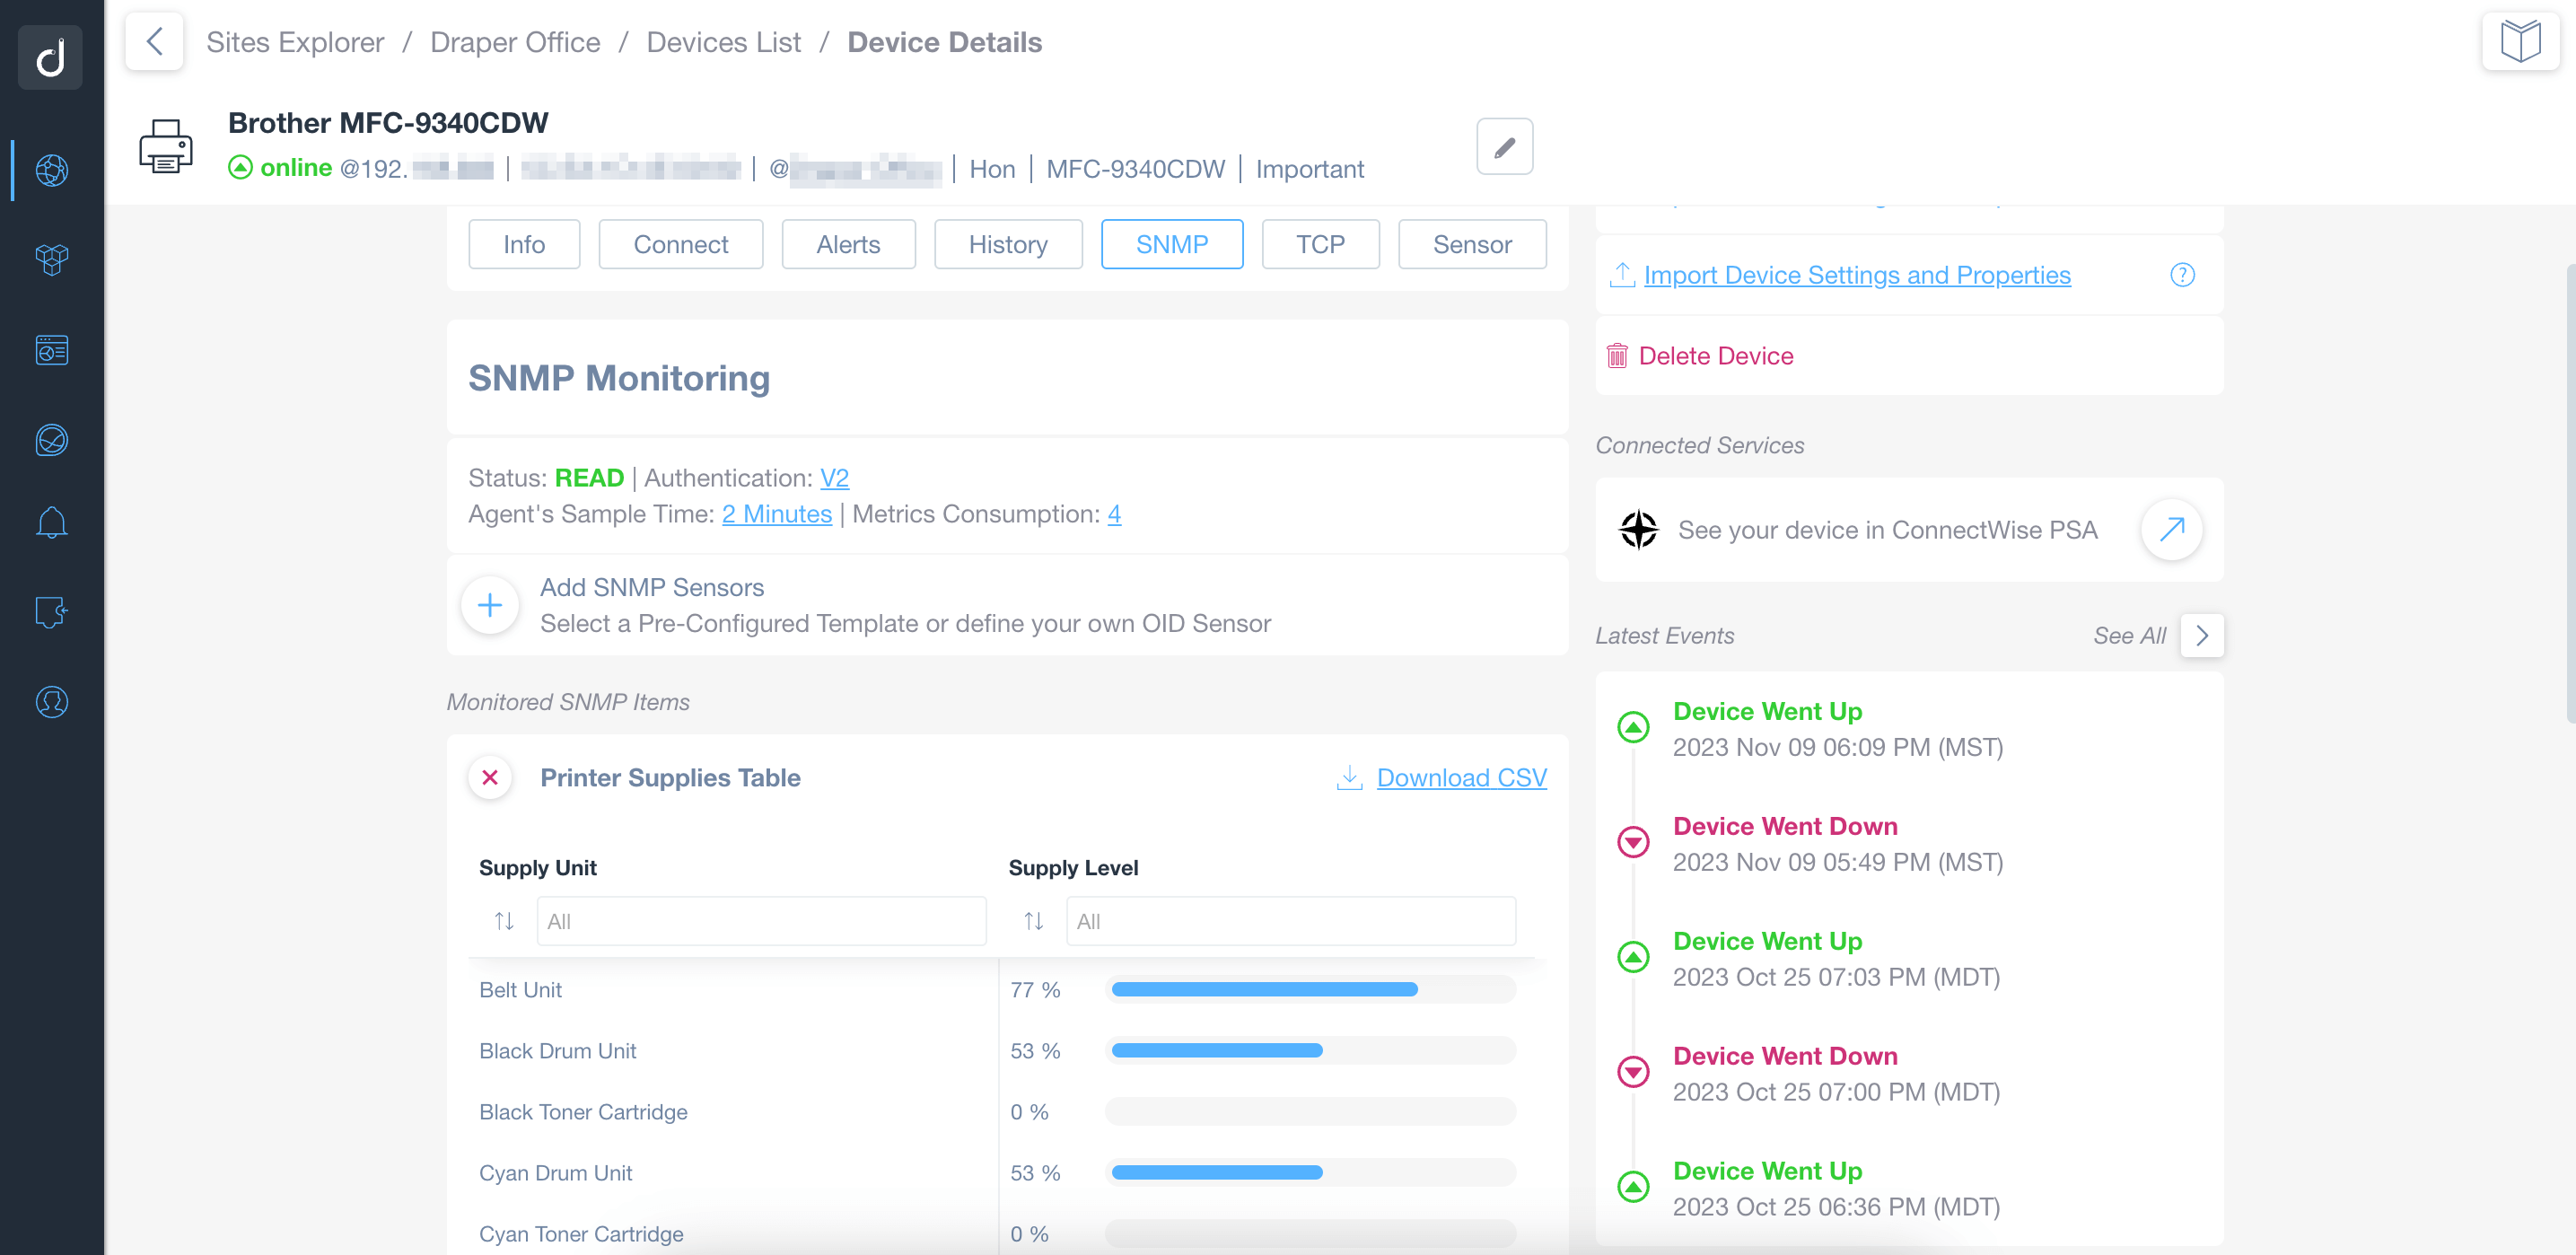Open the user account sidebar icon
The height and width of the screenshot is (1255, 2576).
coord(51,702)
